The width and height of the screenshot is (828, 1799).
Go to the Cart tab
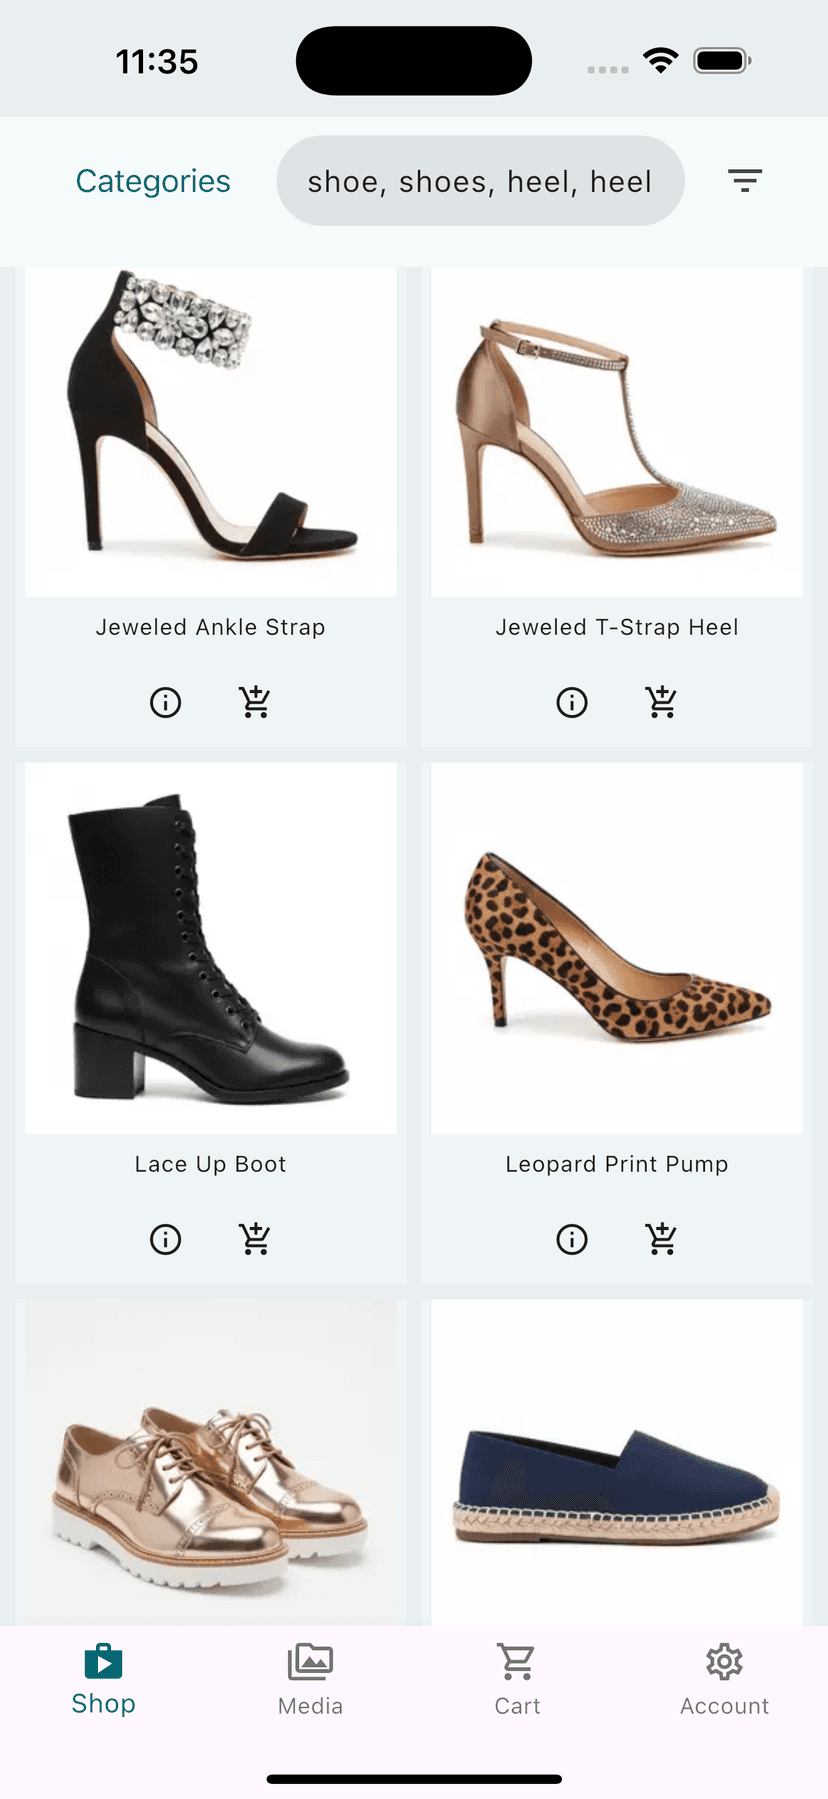pos(517,1680)
